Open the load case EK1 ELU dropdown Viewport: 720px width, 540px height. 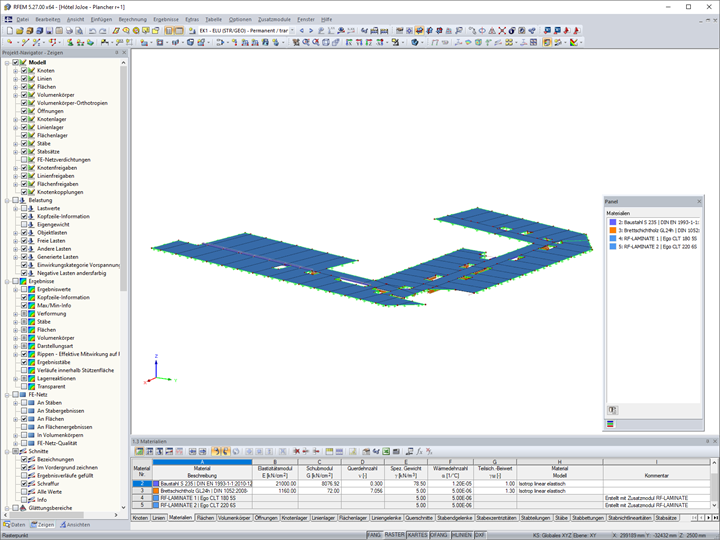click(292, 31)
